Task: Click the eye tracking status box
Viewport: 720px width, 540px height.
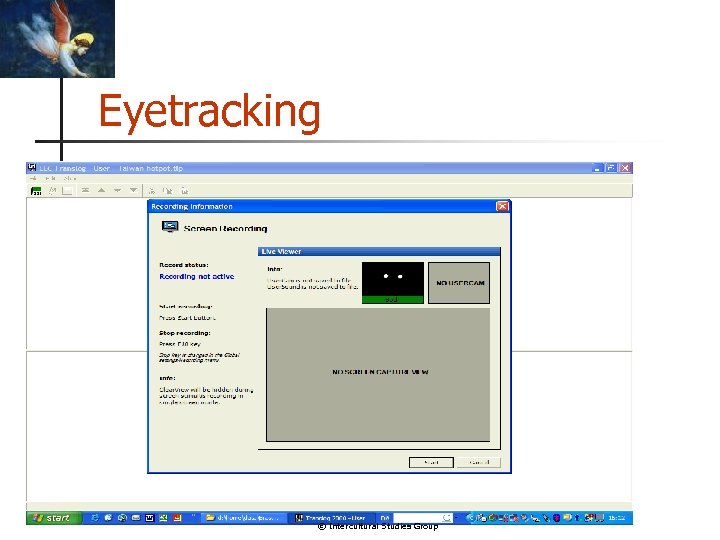Action: click(393, 282)
